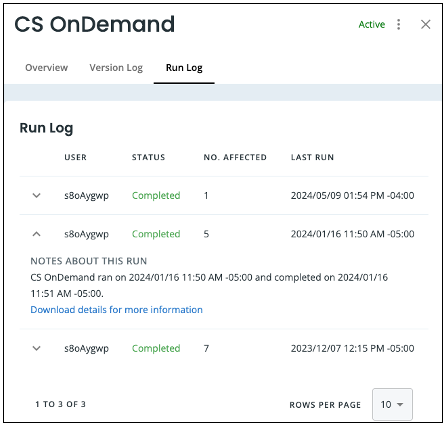The image size is (446, 427).
Task: Click the STATUS column header
Action: [148, 157]
